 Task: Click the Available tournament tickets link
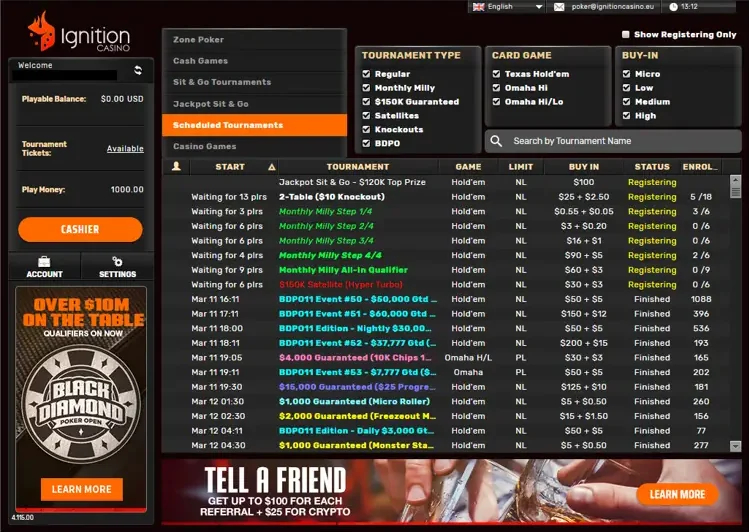[125, 149]
